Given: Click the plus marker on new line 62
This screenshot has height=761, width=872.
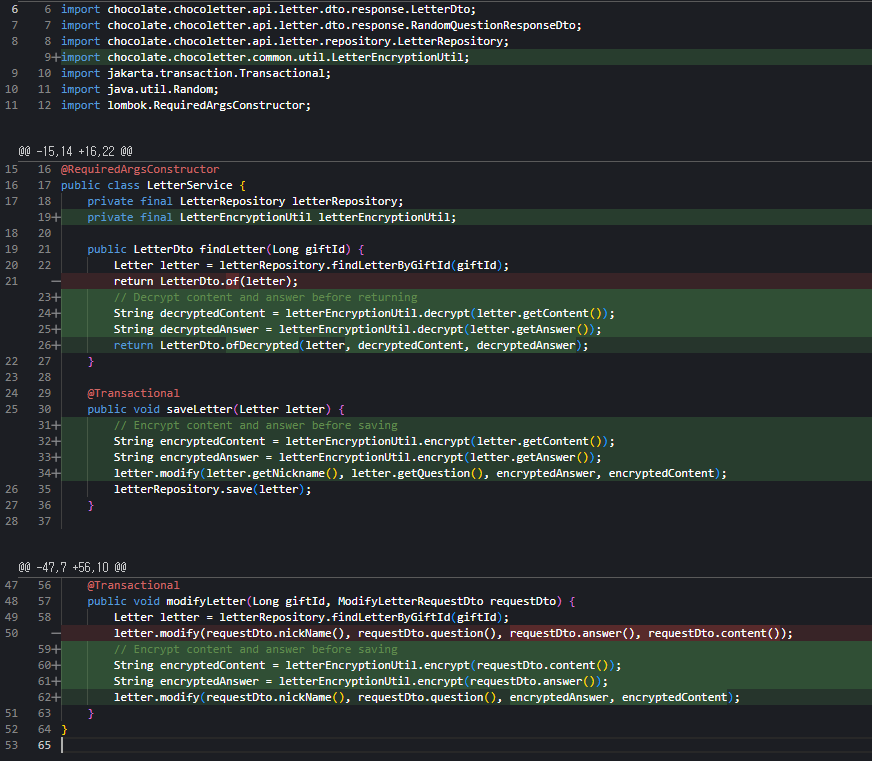Looking at the screenshot, I should point(55,697).
